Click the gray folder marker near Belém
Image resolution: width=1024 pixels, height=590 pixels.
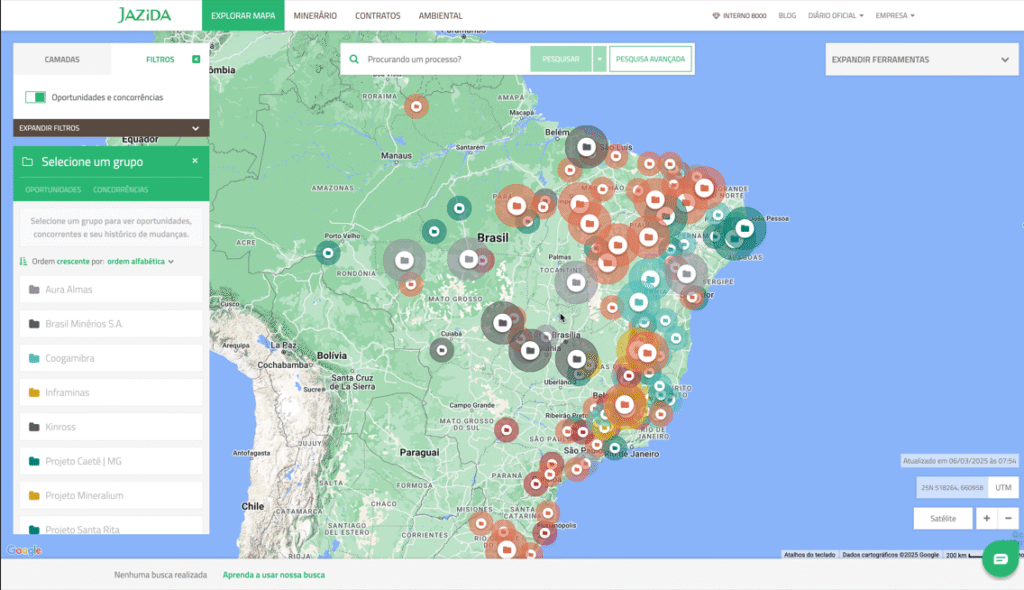[586, 146]
